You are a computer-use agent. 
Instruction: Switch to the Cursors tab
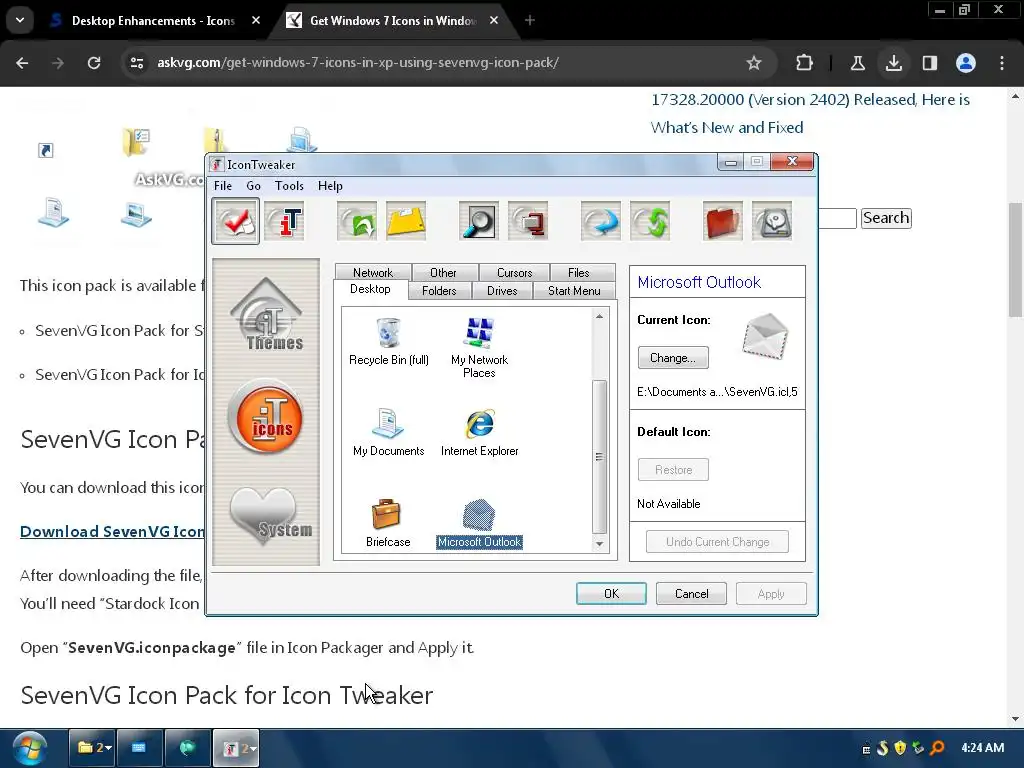(515, 272)
